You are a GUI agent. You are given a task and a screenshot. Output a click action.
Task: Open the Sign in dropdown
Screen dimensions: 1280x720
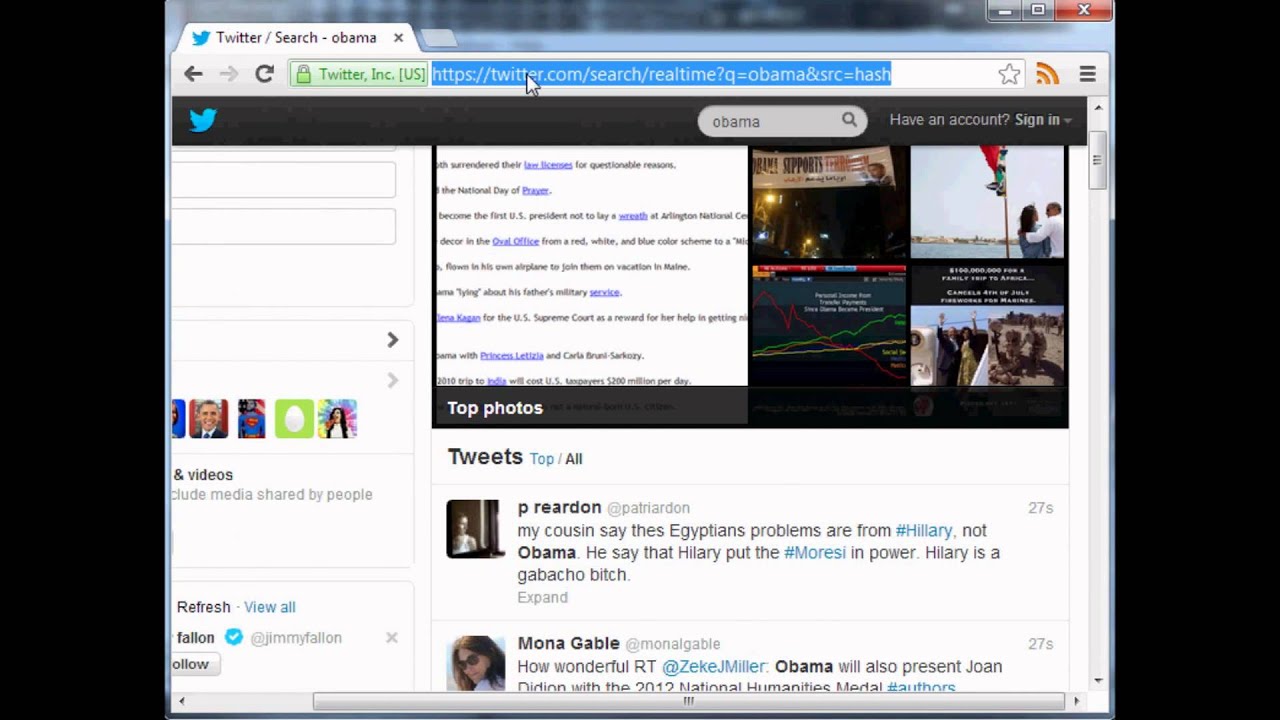pos(1043,120)
